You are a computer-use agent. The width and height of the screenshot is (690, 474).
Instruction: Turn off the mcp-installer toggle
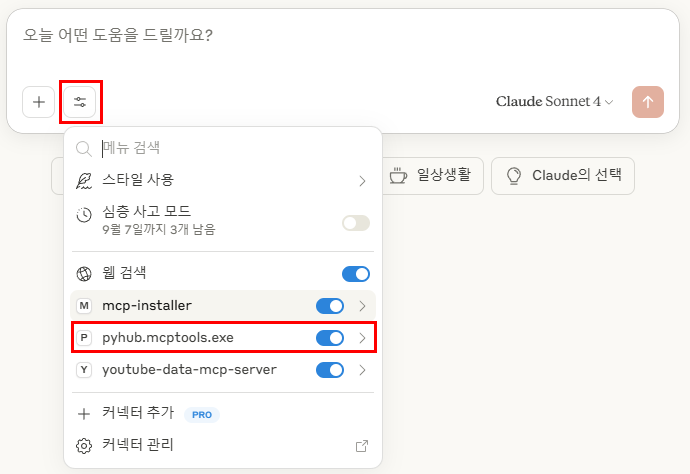pos(330,306)
